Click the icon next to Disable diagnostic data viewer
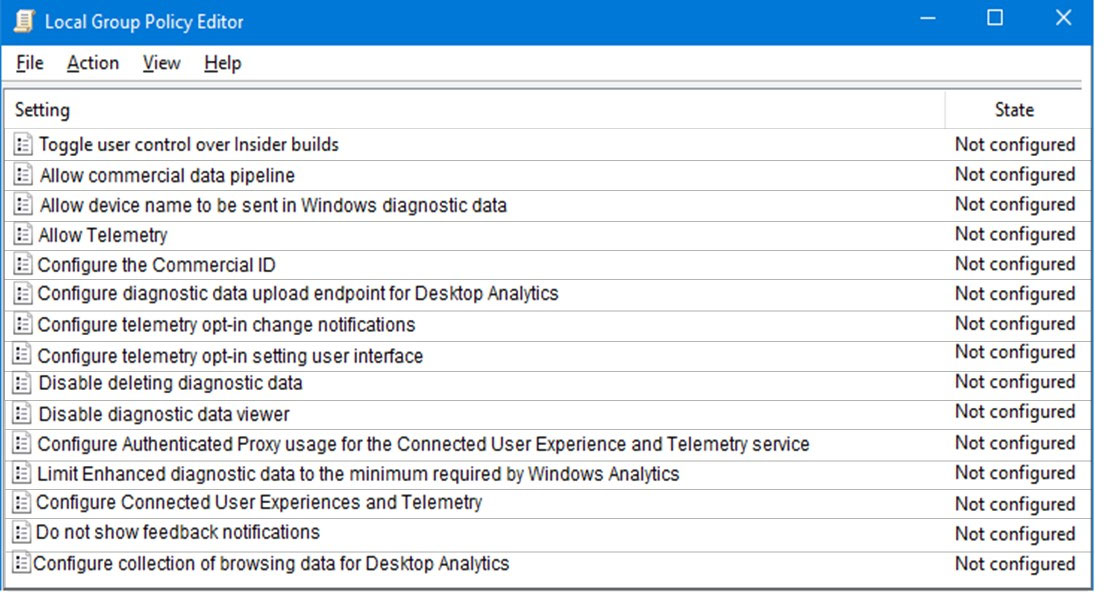The height and width of the screenshot is (600, 1107). click(23, 414)
